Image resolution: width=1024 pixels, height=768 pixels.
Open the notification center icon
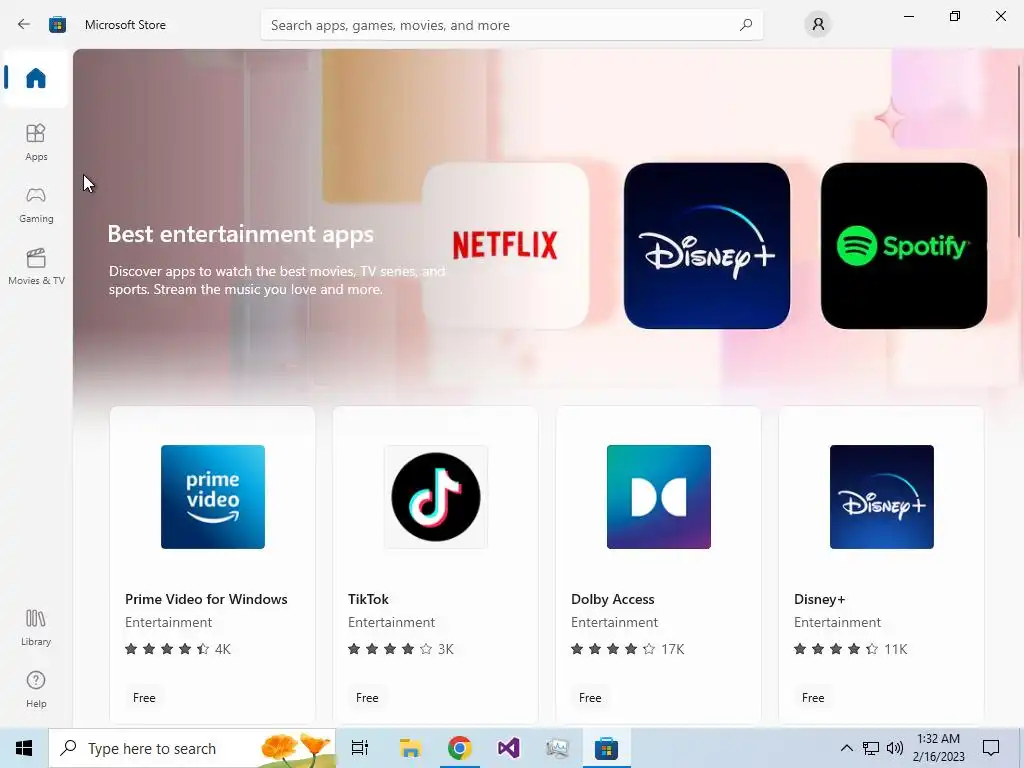[x=991, y=748]
